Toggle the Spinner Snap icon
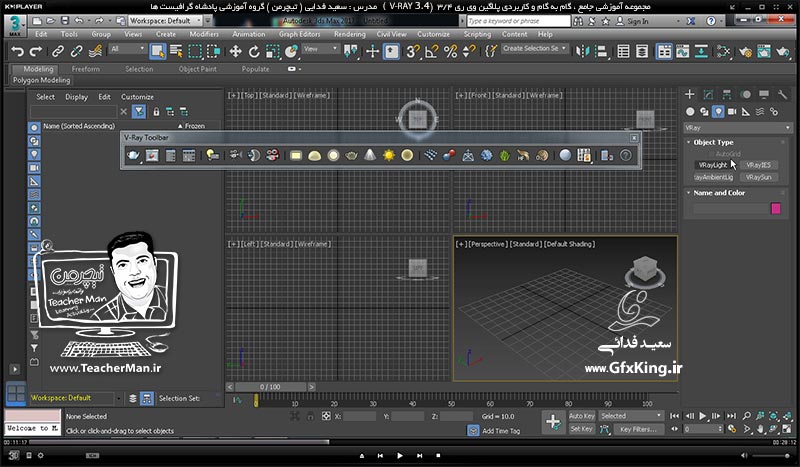The width and height of the screenshot is (800, 467). 469,52
